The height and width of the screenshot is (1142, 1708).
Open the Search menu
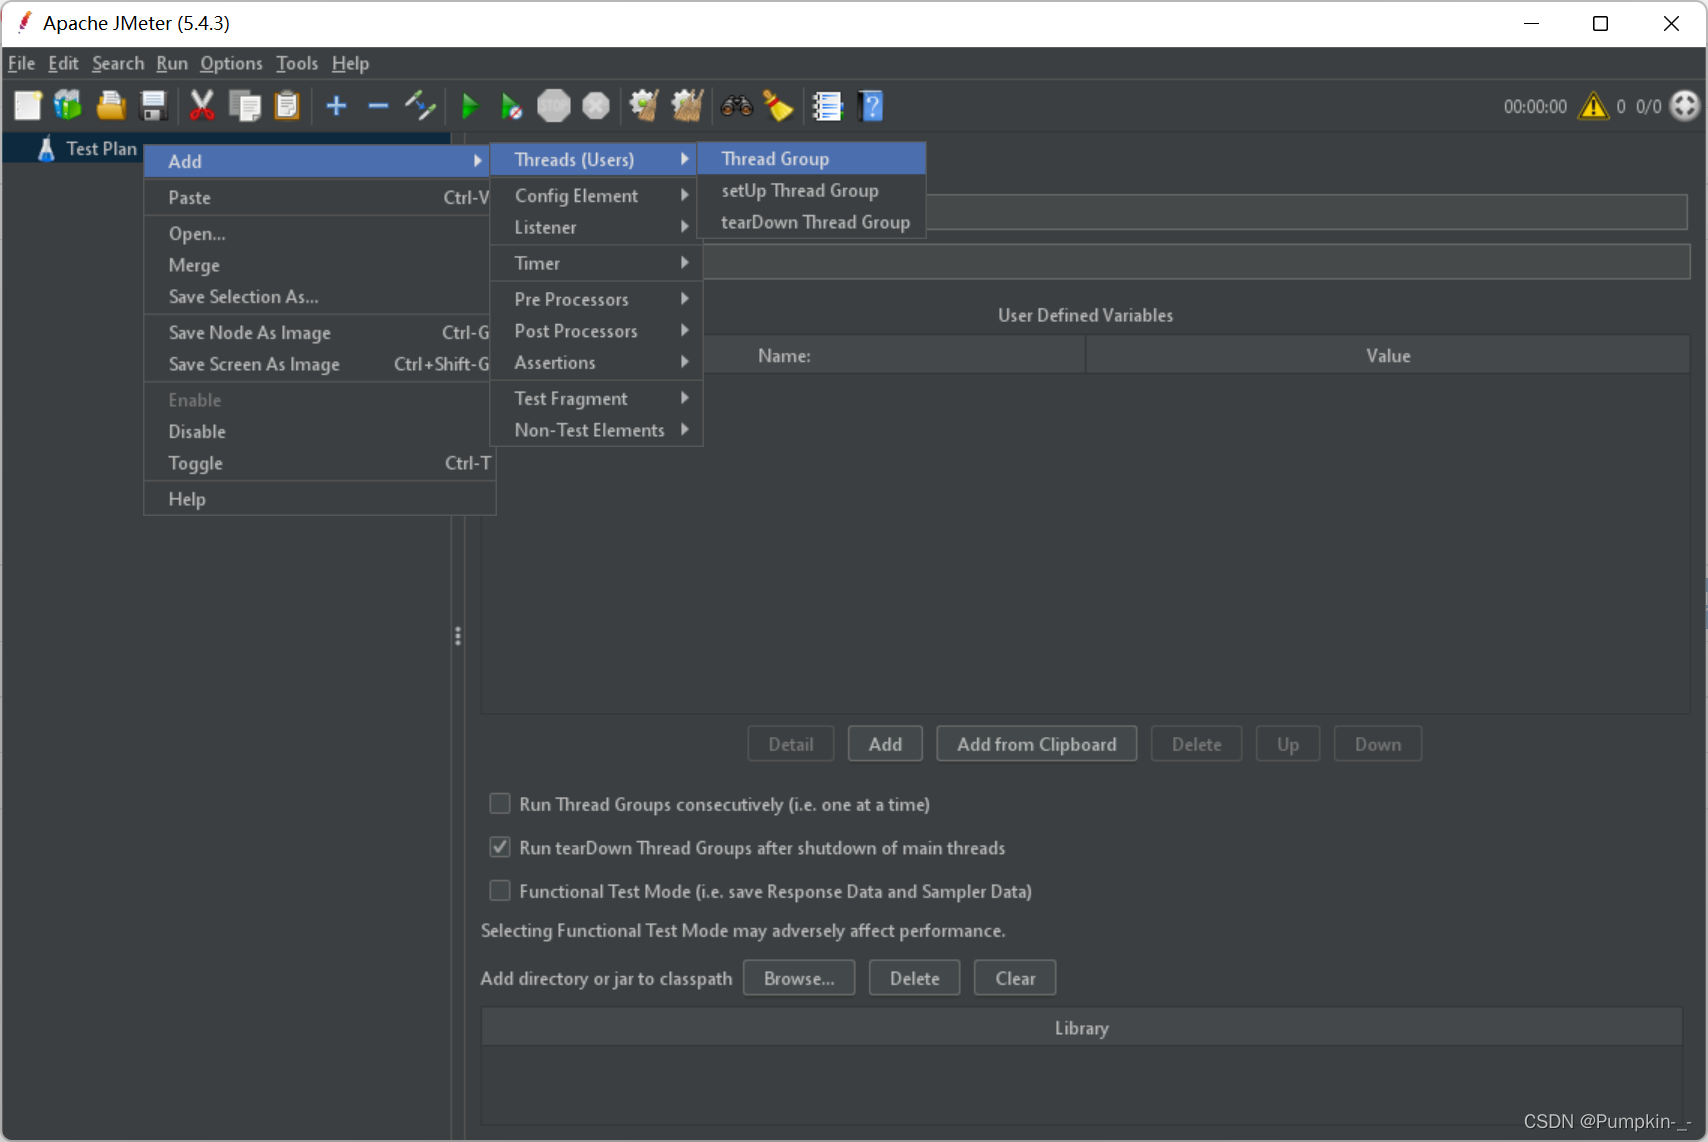[x=118, y=63]
